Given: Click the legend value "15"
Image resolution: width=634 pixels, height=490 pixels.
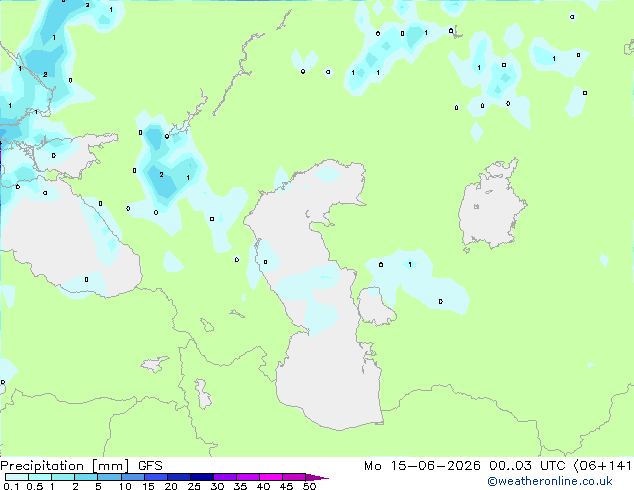Looking at the screenshot, I should coord(148,486).
